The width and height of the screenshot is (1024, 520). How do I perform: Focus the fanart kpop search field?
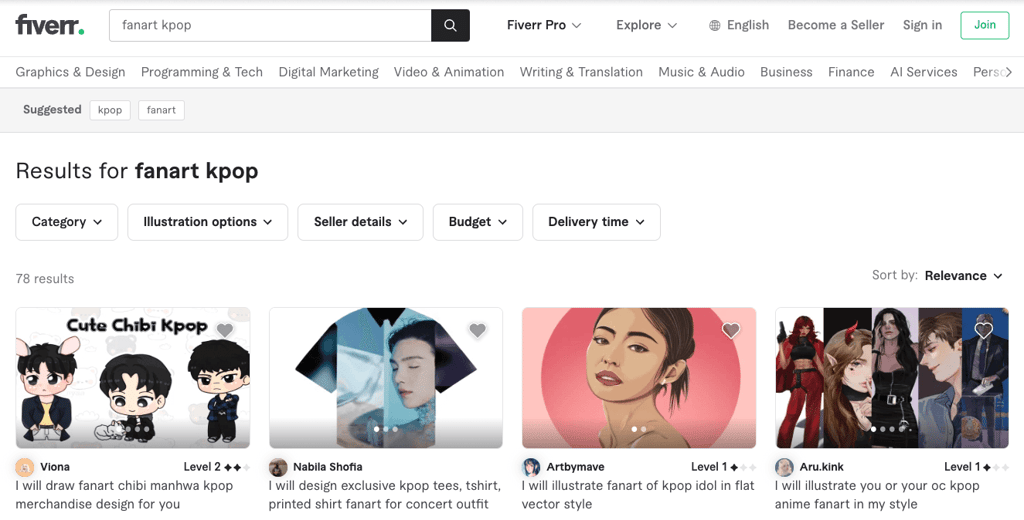coord(270,25)
